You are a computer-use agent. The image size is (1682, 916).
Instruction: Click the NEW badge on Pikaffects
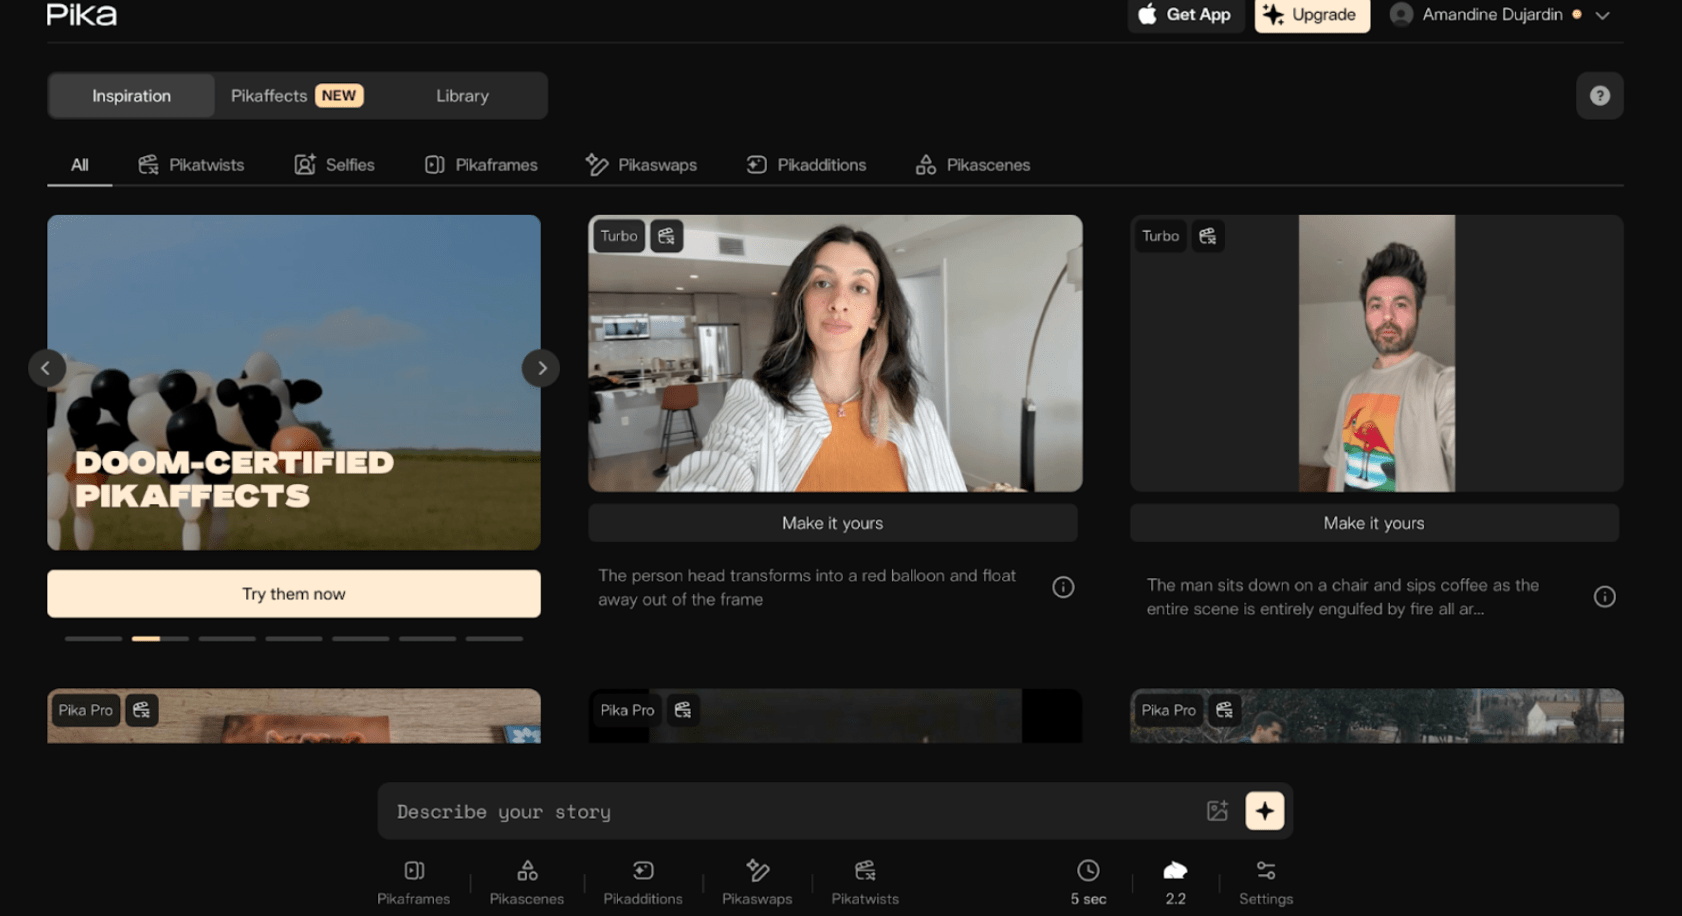tap(339, 96)
